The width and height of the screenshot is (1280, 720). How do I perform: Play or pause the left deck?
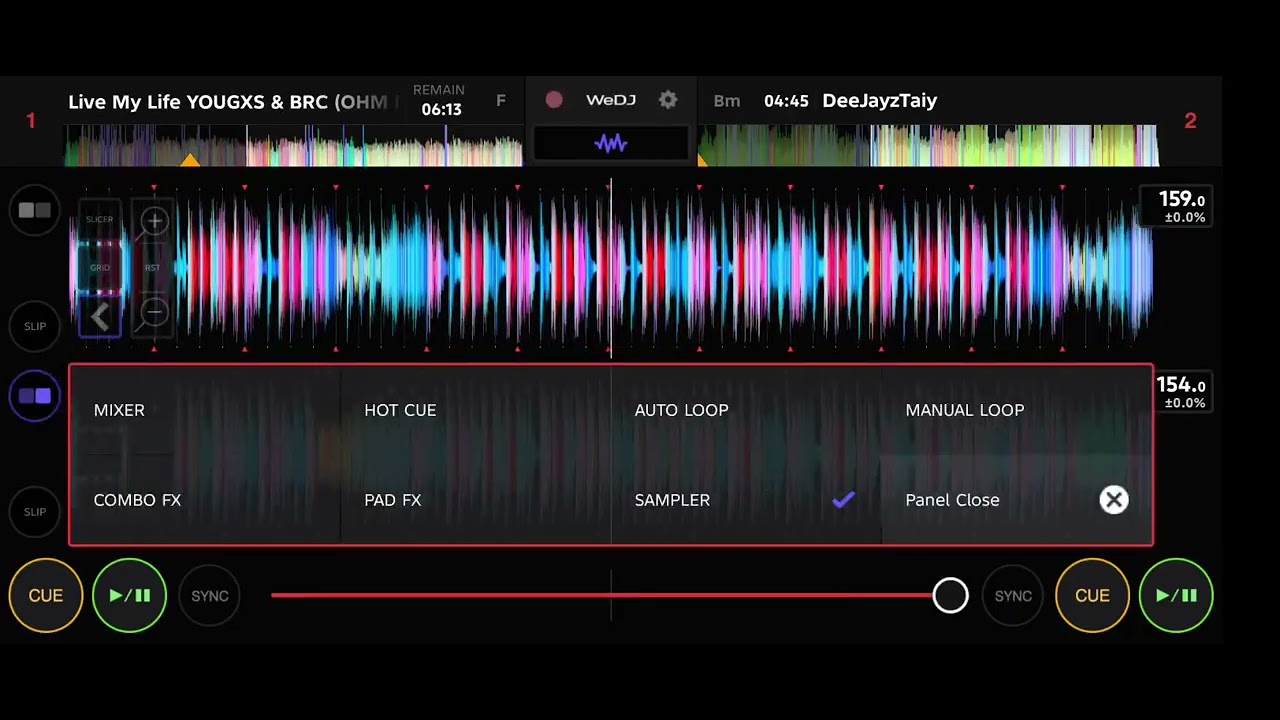coord(130,596)
